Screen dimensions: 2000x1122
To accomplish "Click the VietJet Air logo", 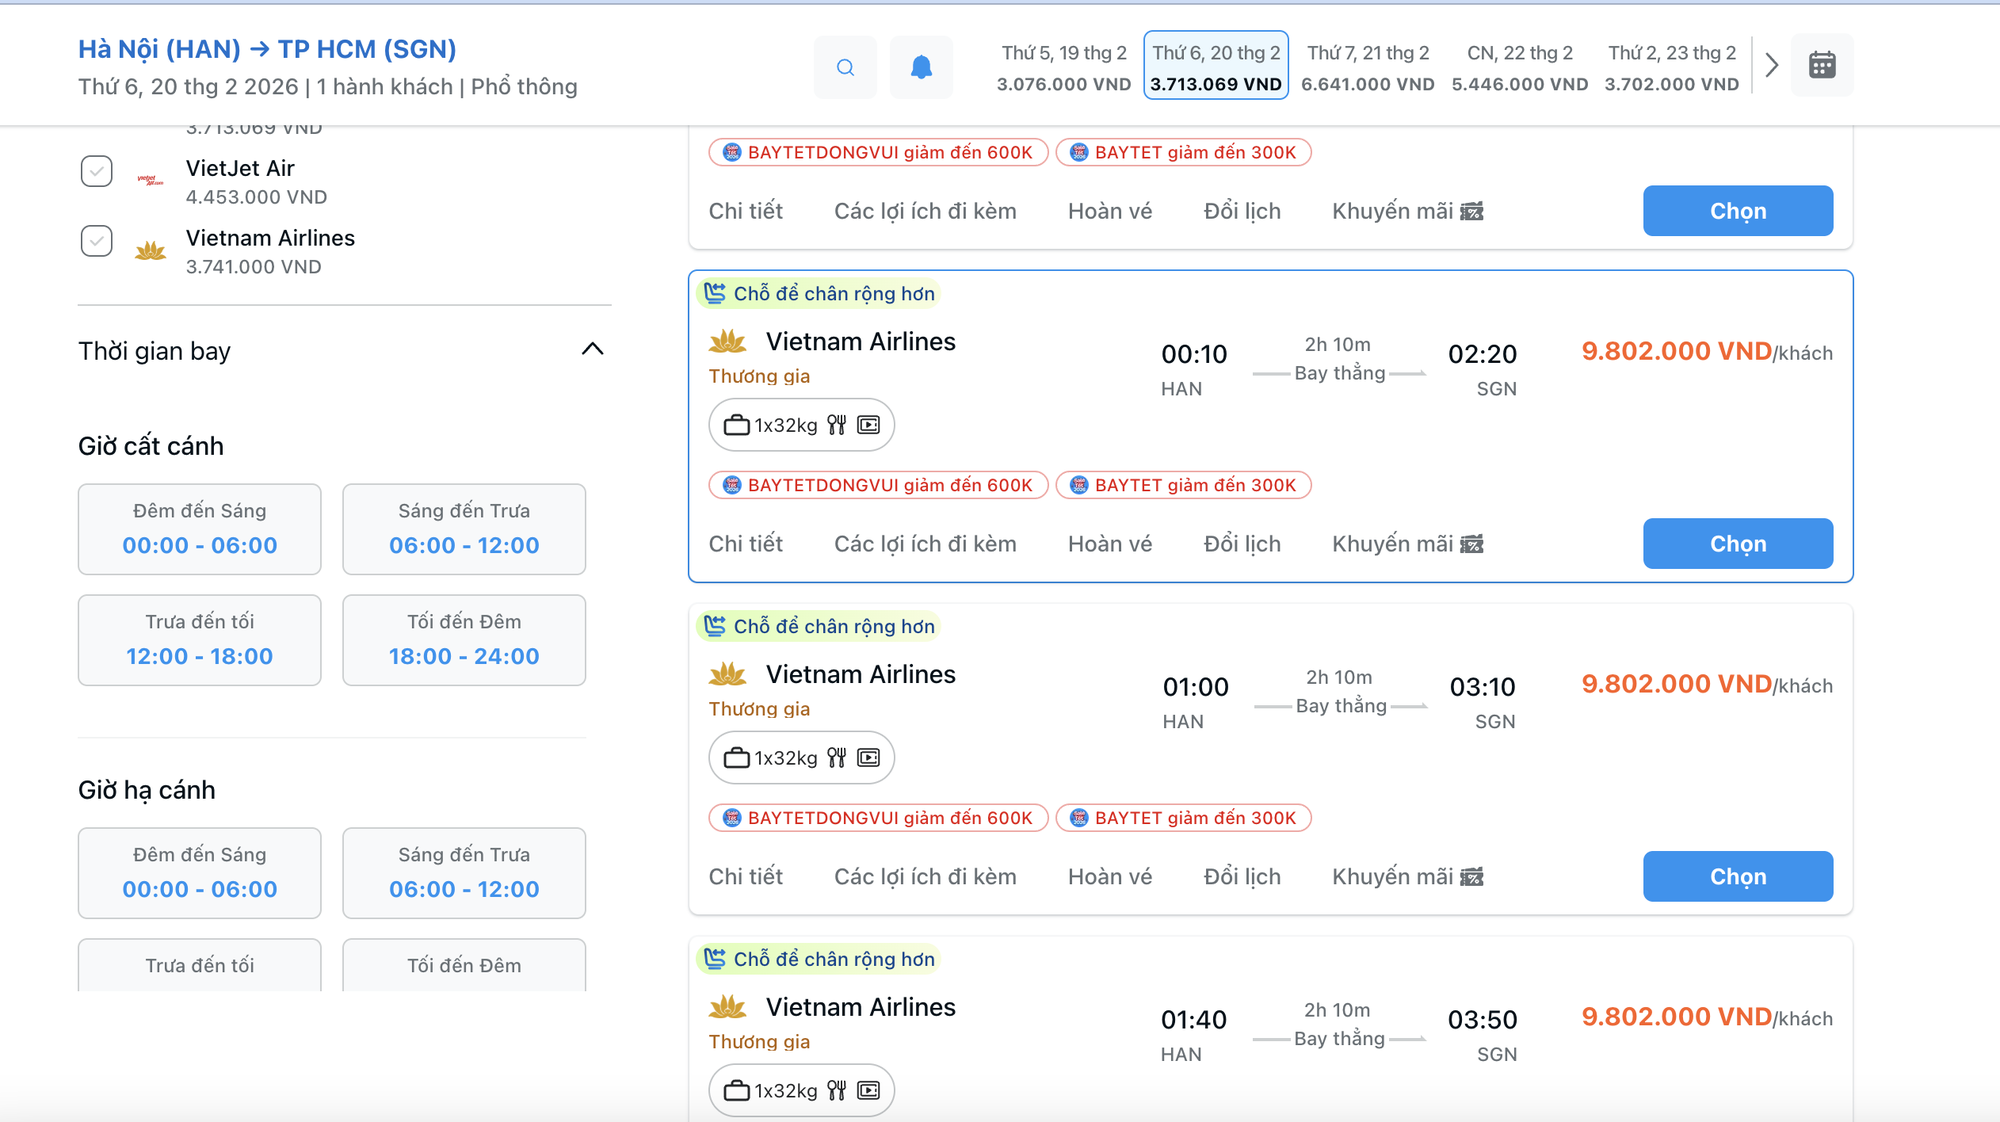I will [x=150, y=181].
